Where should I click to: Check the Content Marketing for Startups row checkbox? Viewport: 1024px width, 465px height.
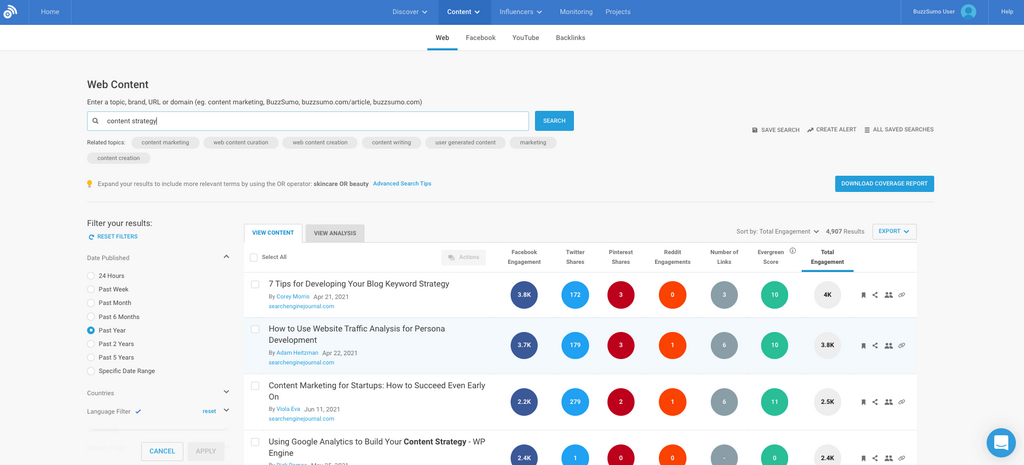pos(255,386)
